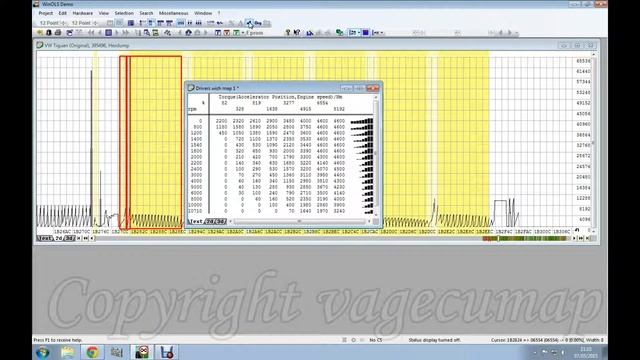640x360 pixels.
Task: Open the Window menu
Action: tap(203, 13)
